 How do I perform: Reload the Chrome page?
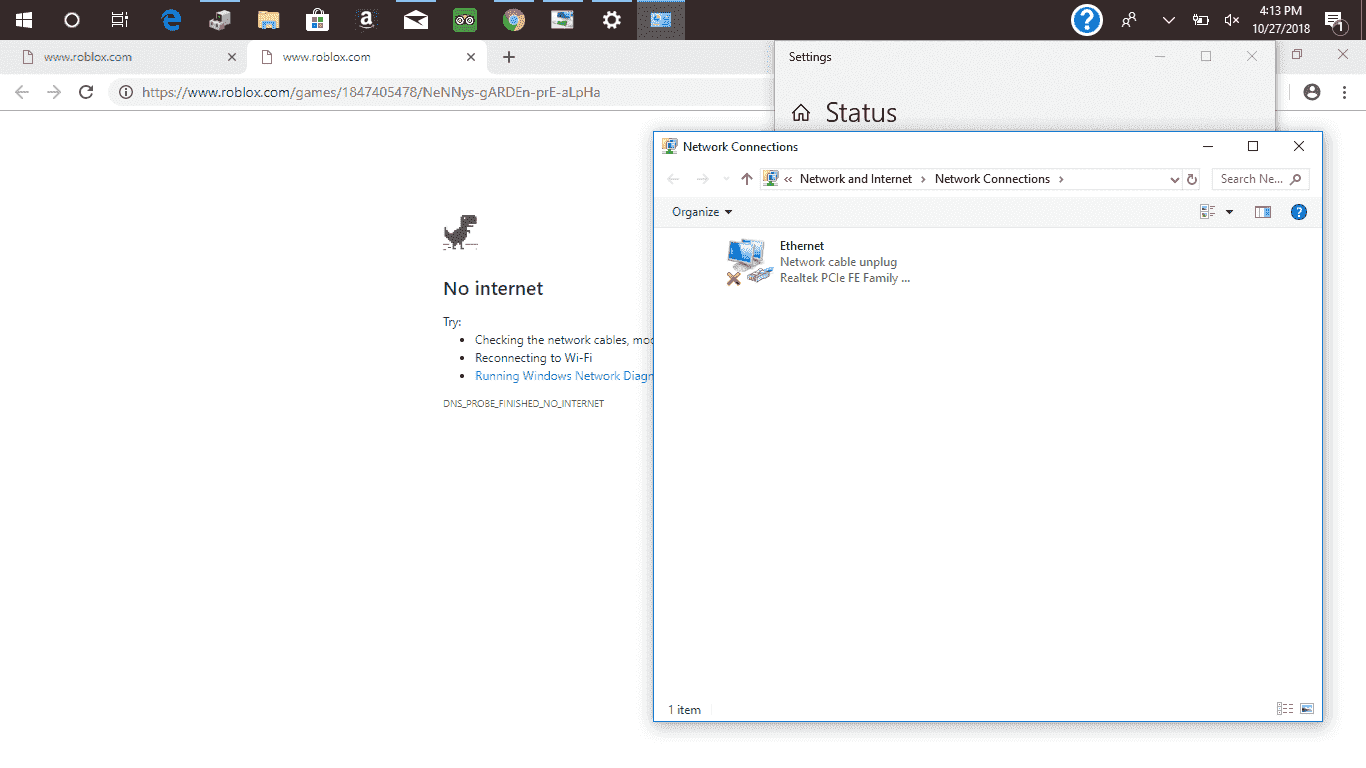click(86, 92)
